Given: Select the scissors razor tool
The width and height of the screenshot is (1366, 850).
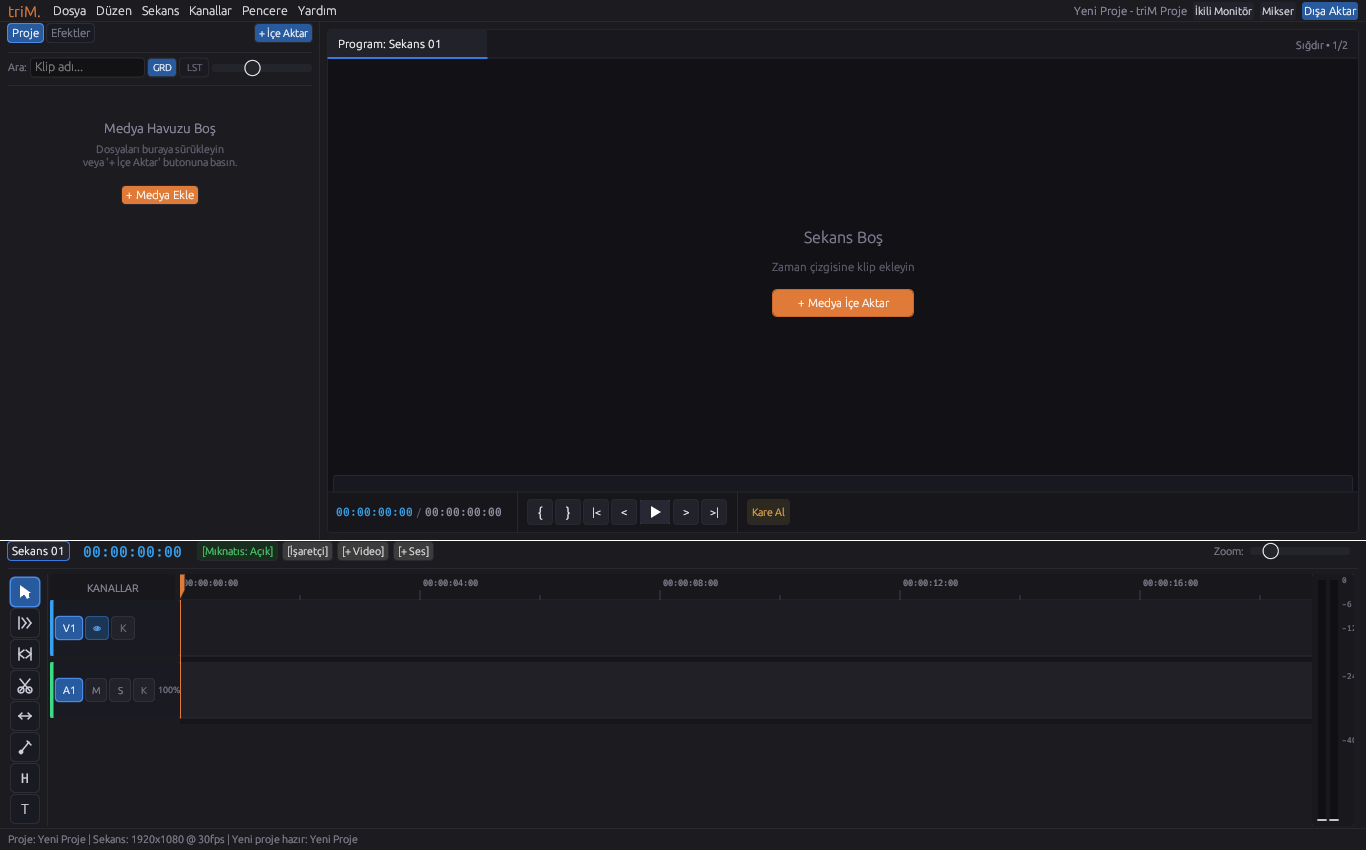Looking at the screenshot, I should (x=25, y=685).
